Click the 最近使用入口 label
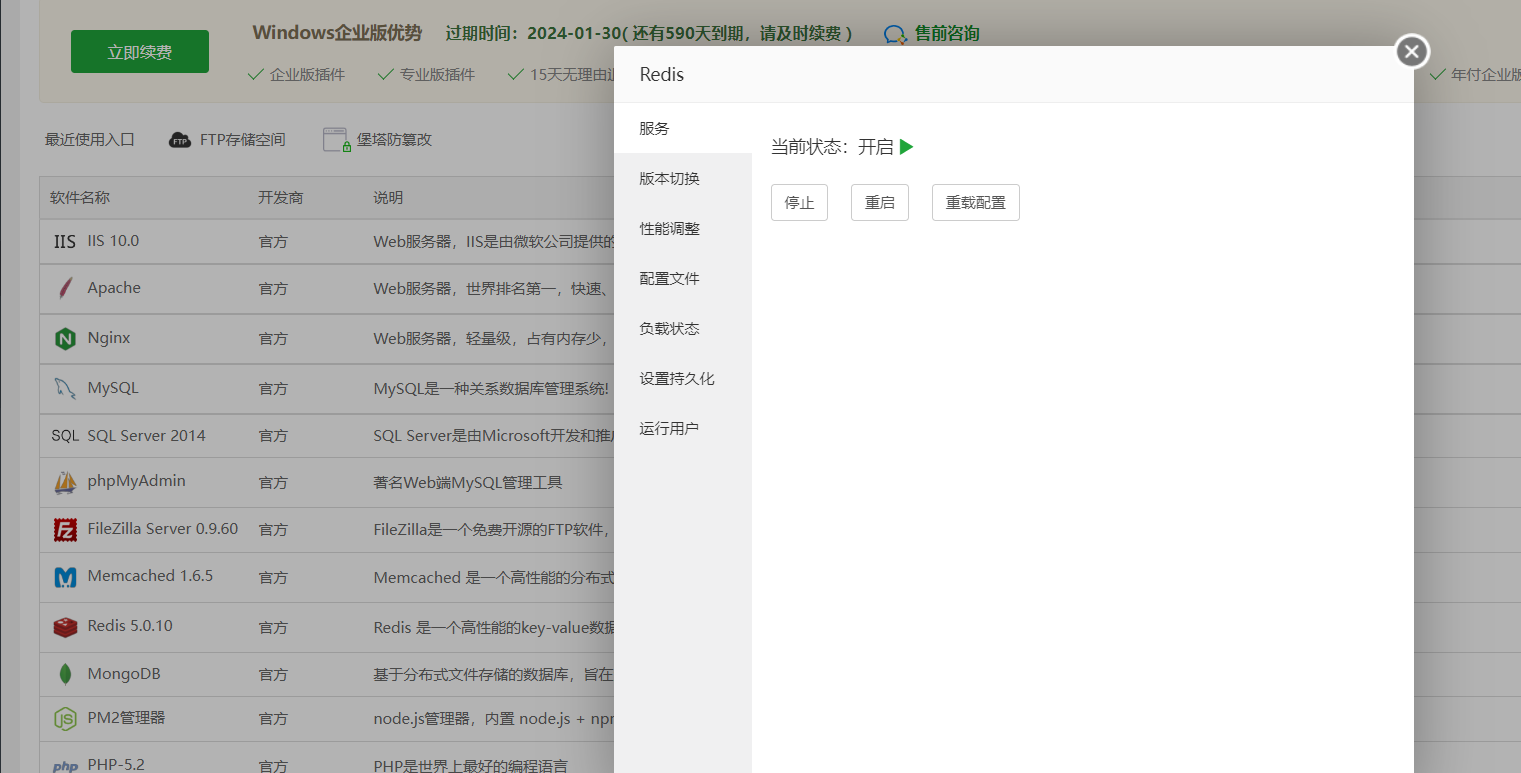Image resolution: width=1521 pixels, height=773 pixels. tap(90, 140)
